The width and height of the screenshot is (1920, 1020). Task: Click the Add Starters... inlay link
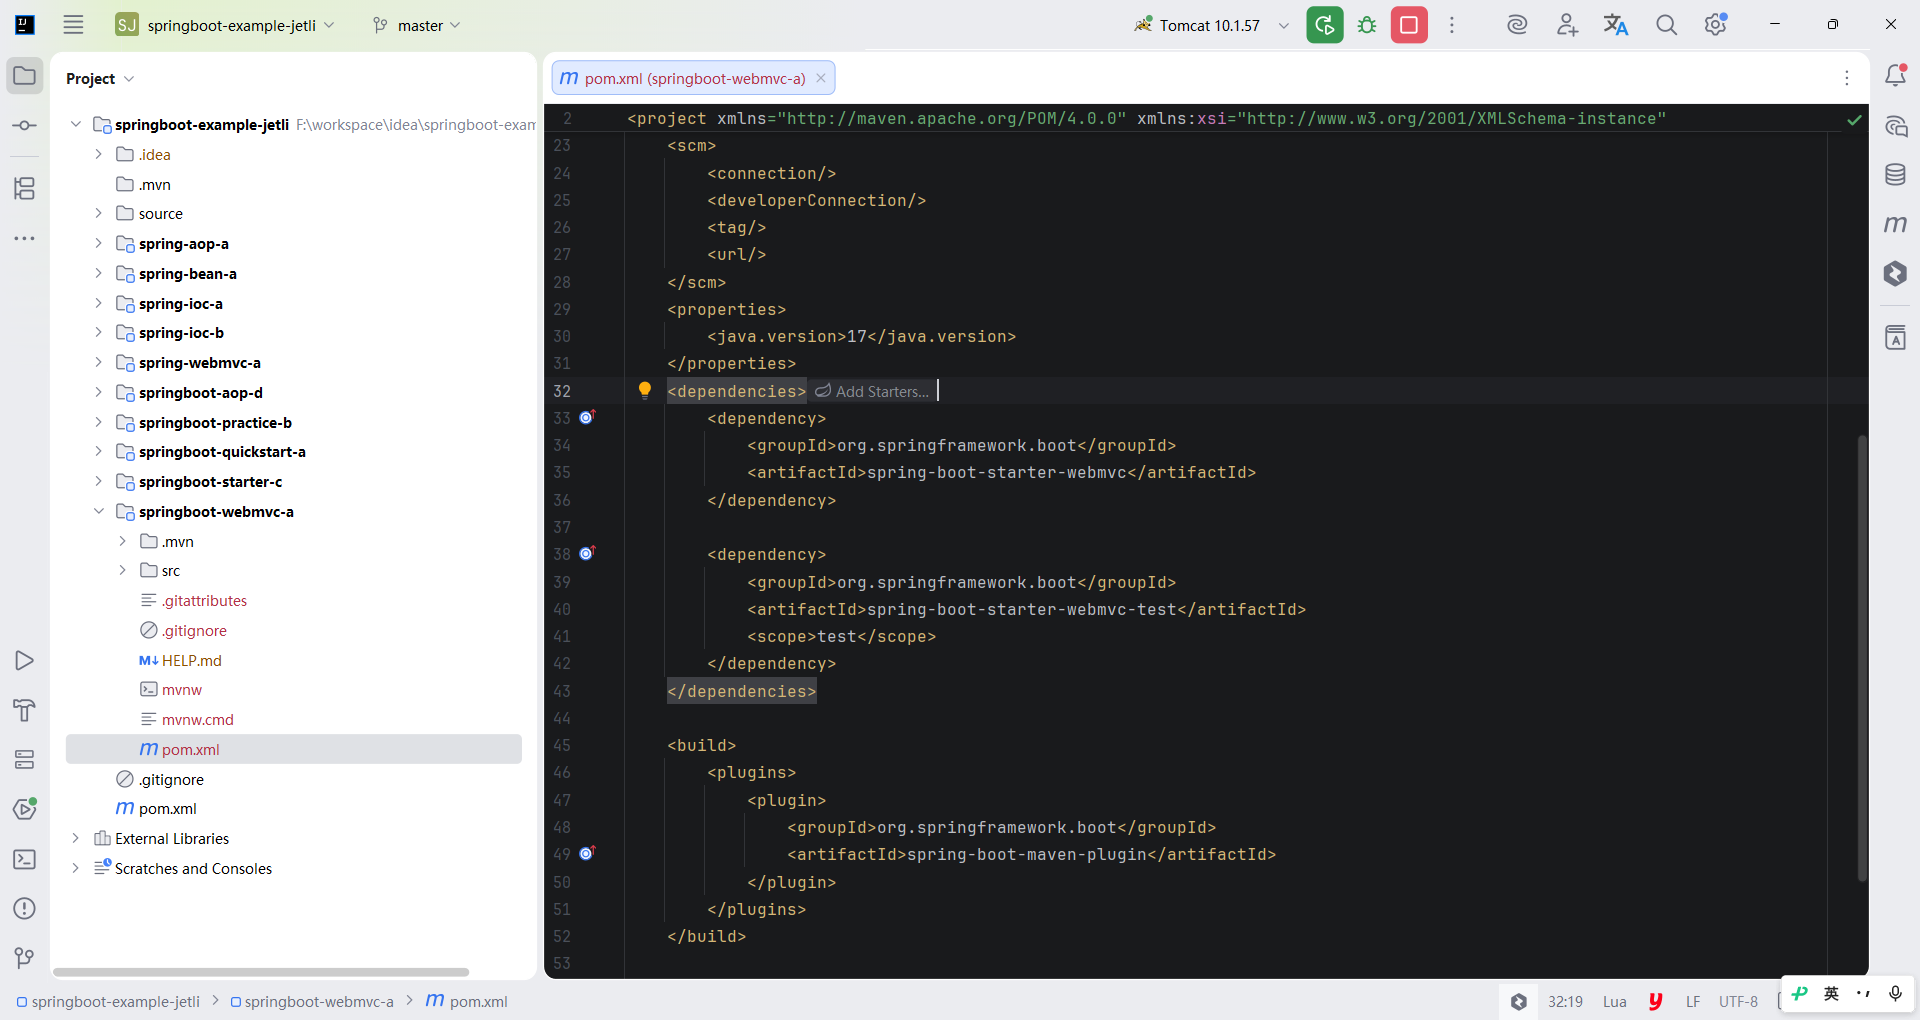873,391
